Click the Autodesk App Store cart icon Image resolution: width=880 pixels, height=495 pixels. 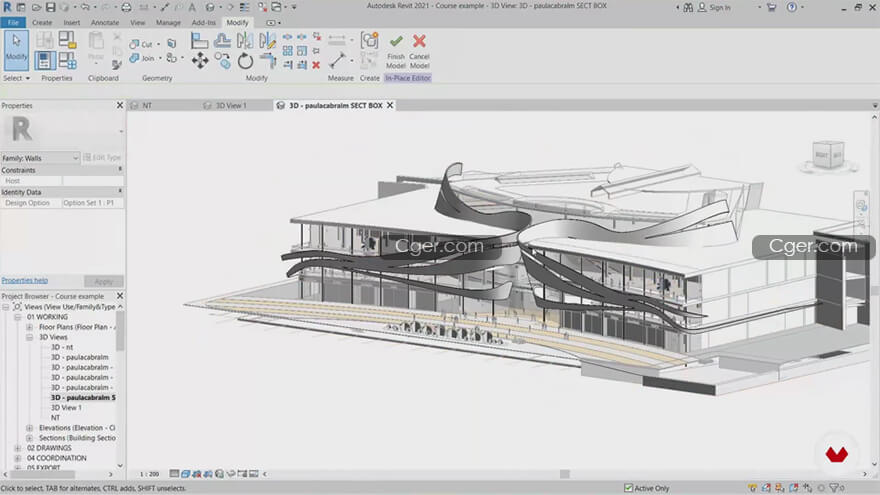tap(771, 7)
